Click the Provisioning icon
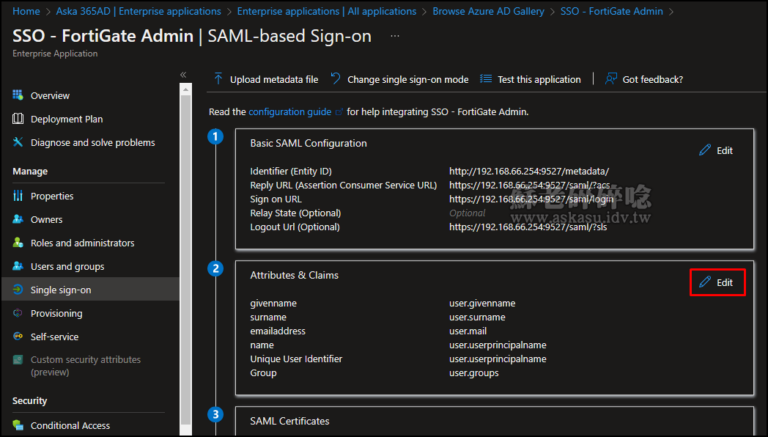 pos(18,313)
